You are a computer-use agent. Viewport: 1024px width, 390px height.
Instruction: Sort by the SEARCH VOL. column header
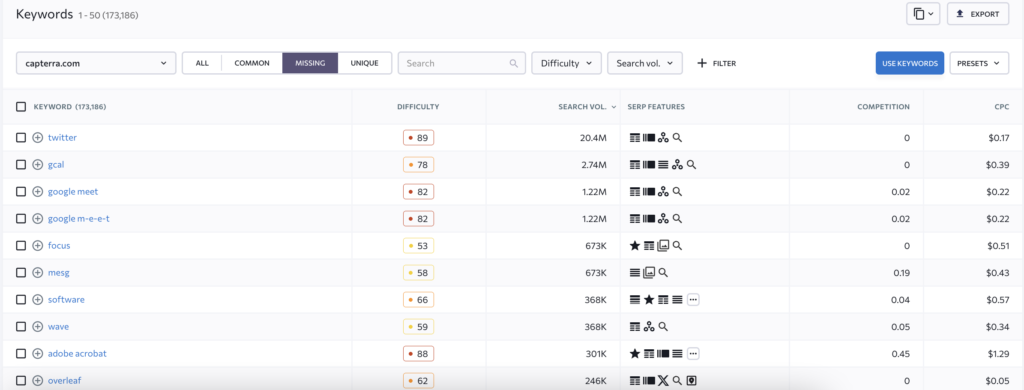click(586, 106)
